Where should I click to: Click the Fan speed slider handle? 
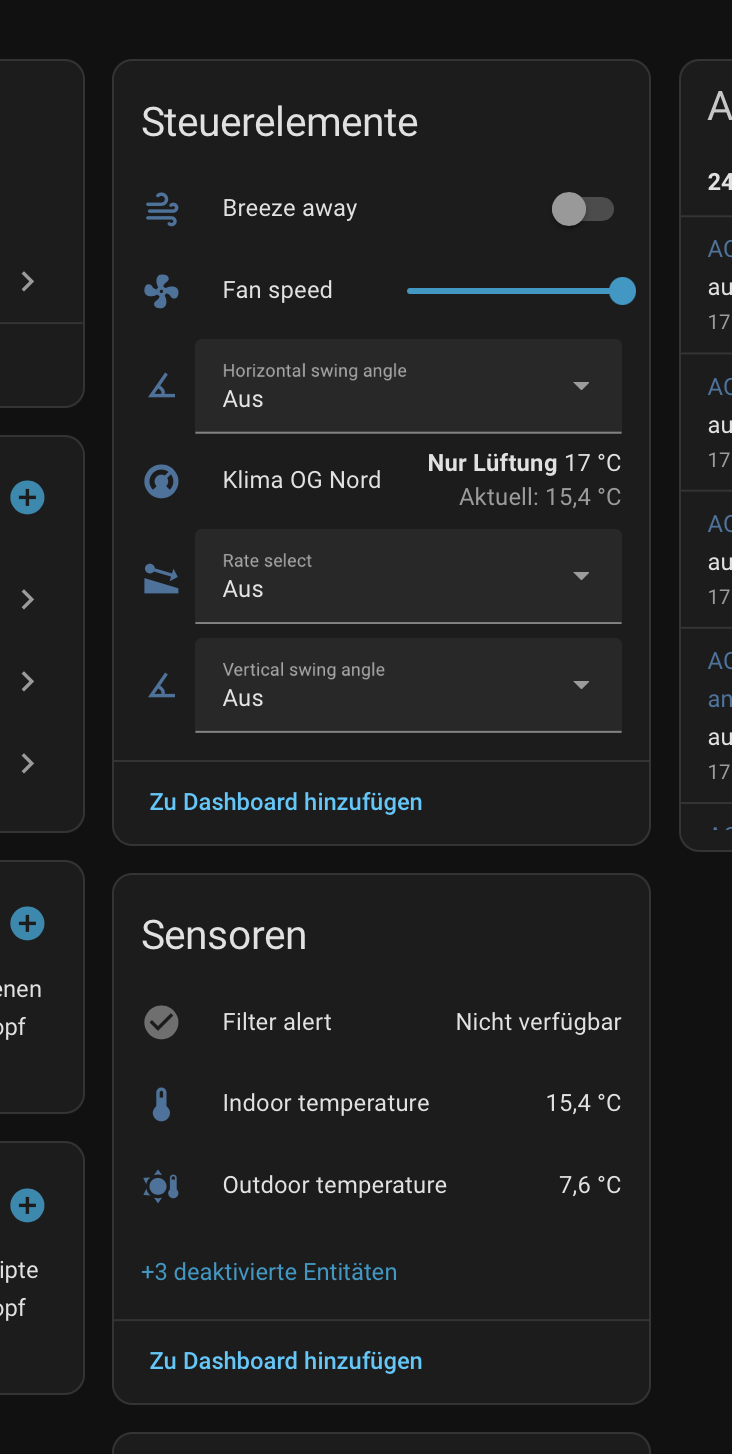click(x=622, y=291)
